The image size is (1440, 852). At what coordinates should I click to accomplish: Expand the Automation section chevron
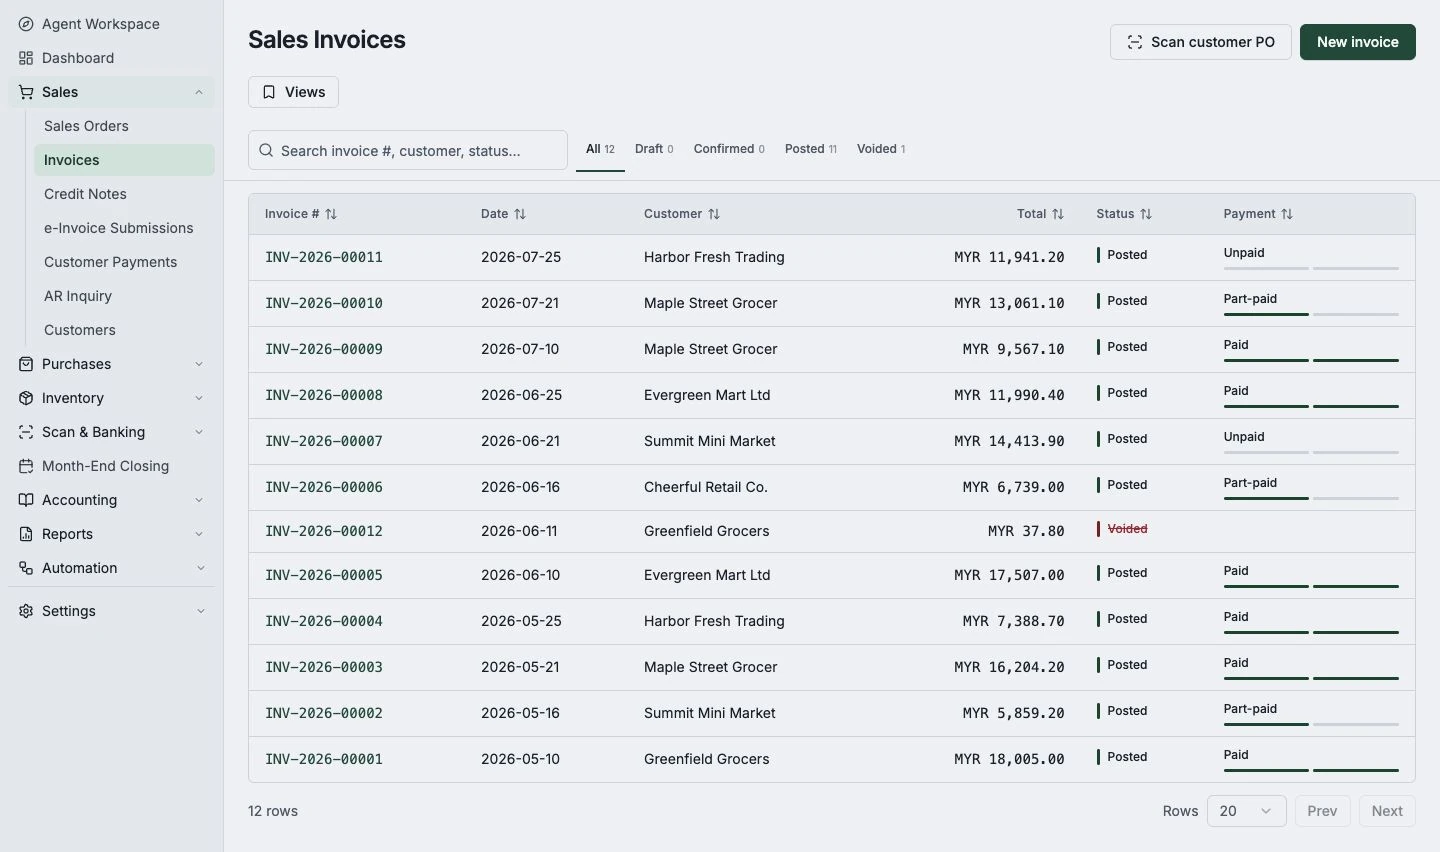(200, 568)
